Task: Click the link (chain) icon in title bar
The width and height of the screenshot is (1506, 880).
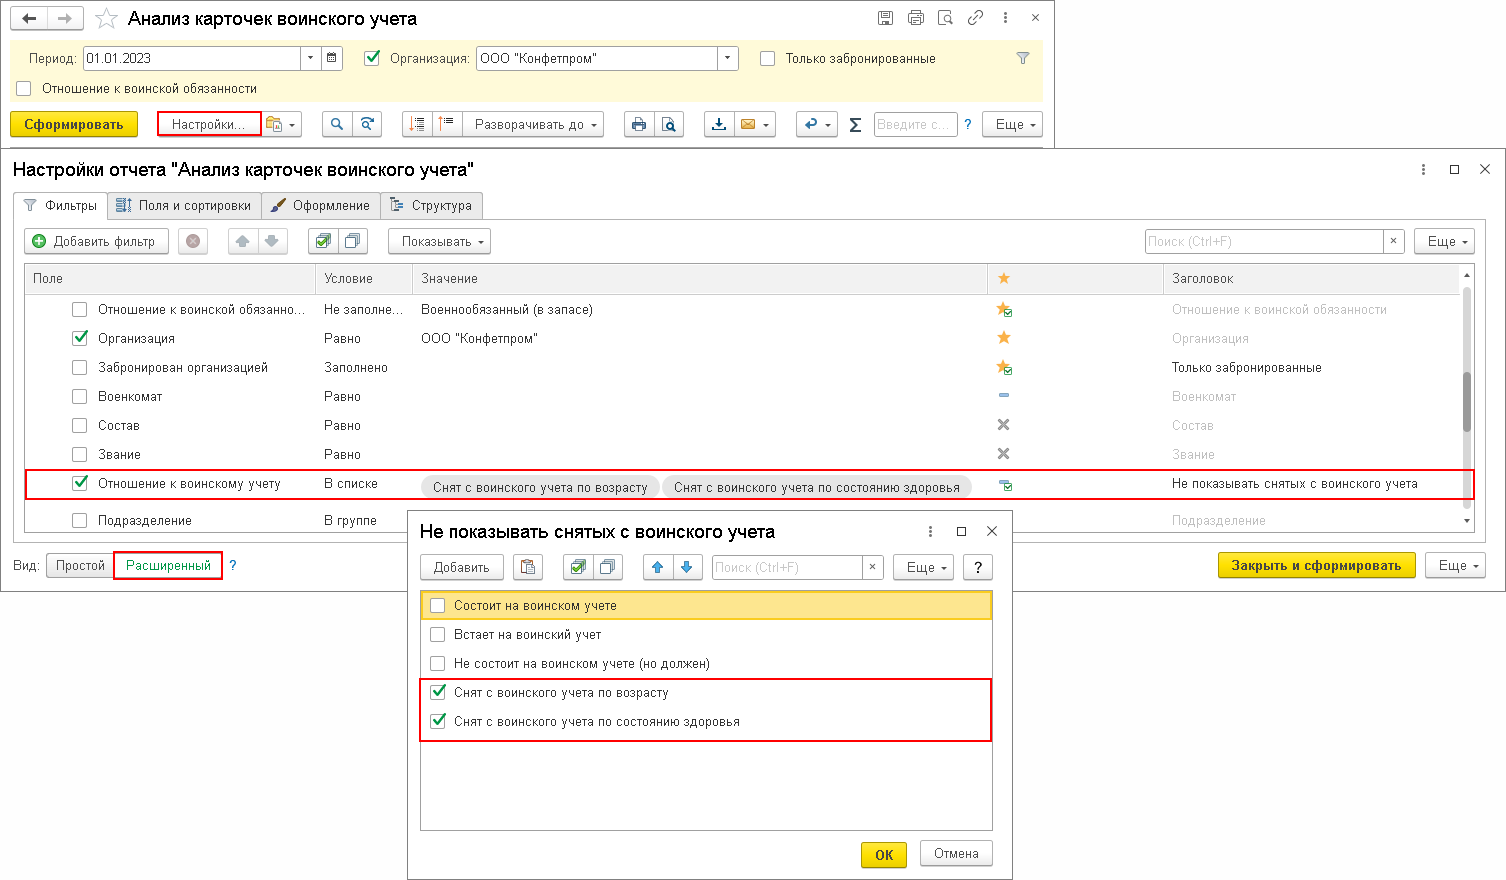Action: tap(975, 18)
